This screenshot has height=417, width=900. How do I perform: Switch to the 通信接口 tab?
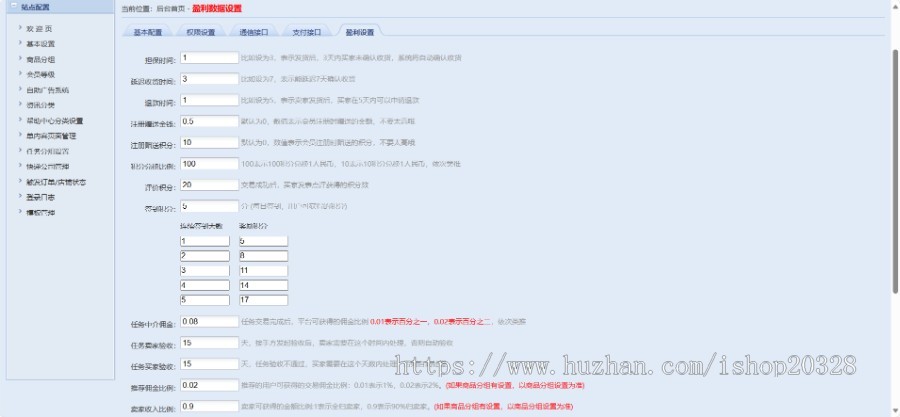tap(254, 32)
